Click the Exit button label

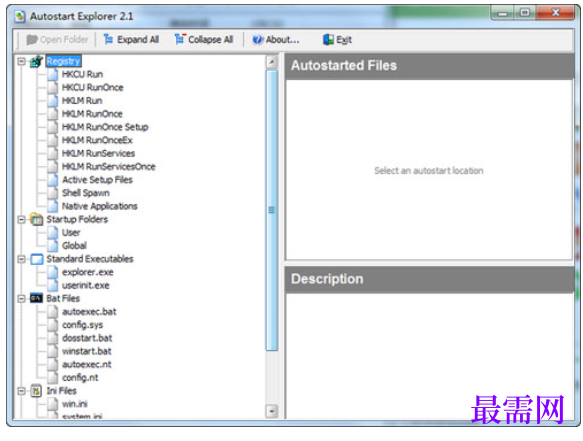(x=344, y=40)
